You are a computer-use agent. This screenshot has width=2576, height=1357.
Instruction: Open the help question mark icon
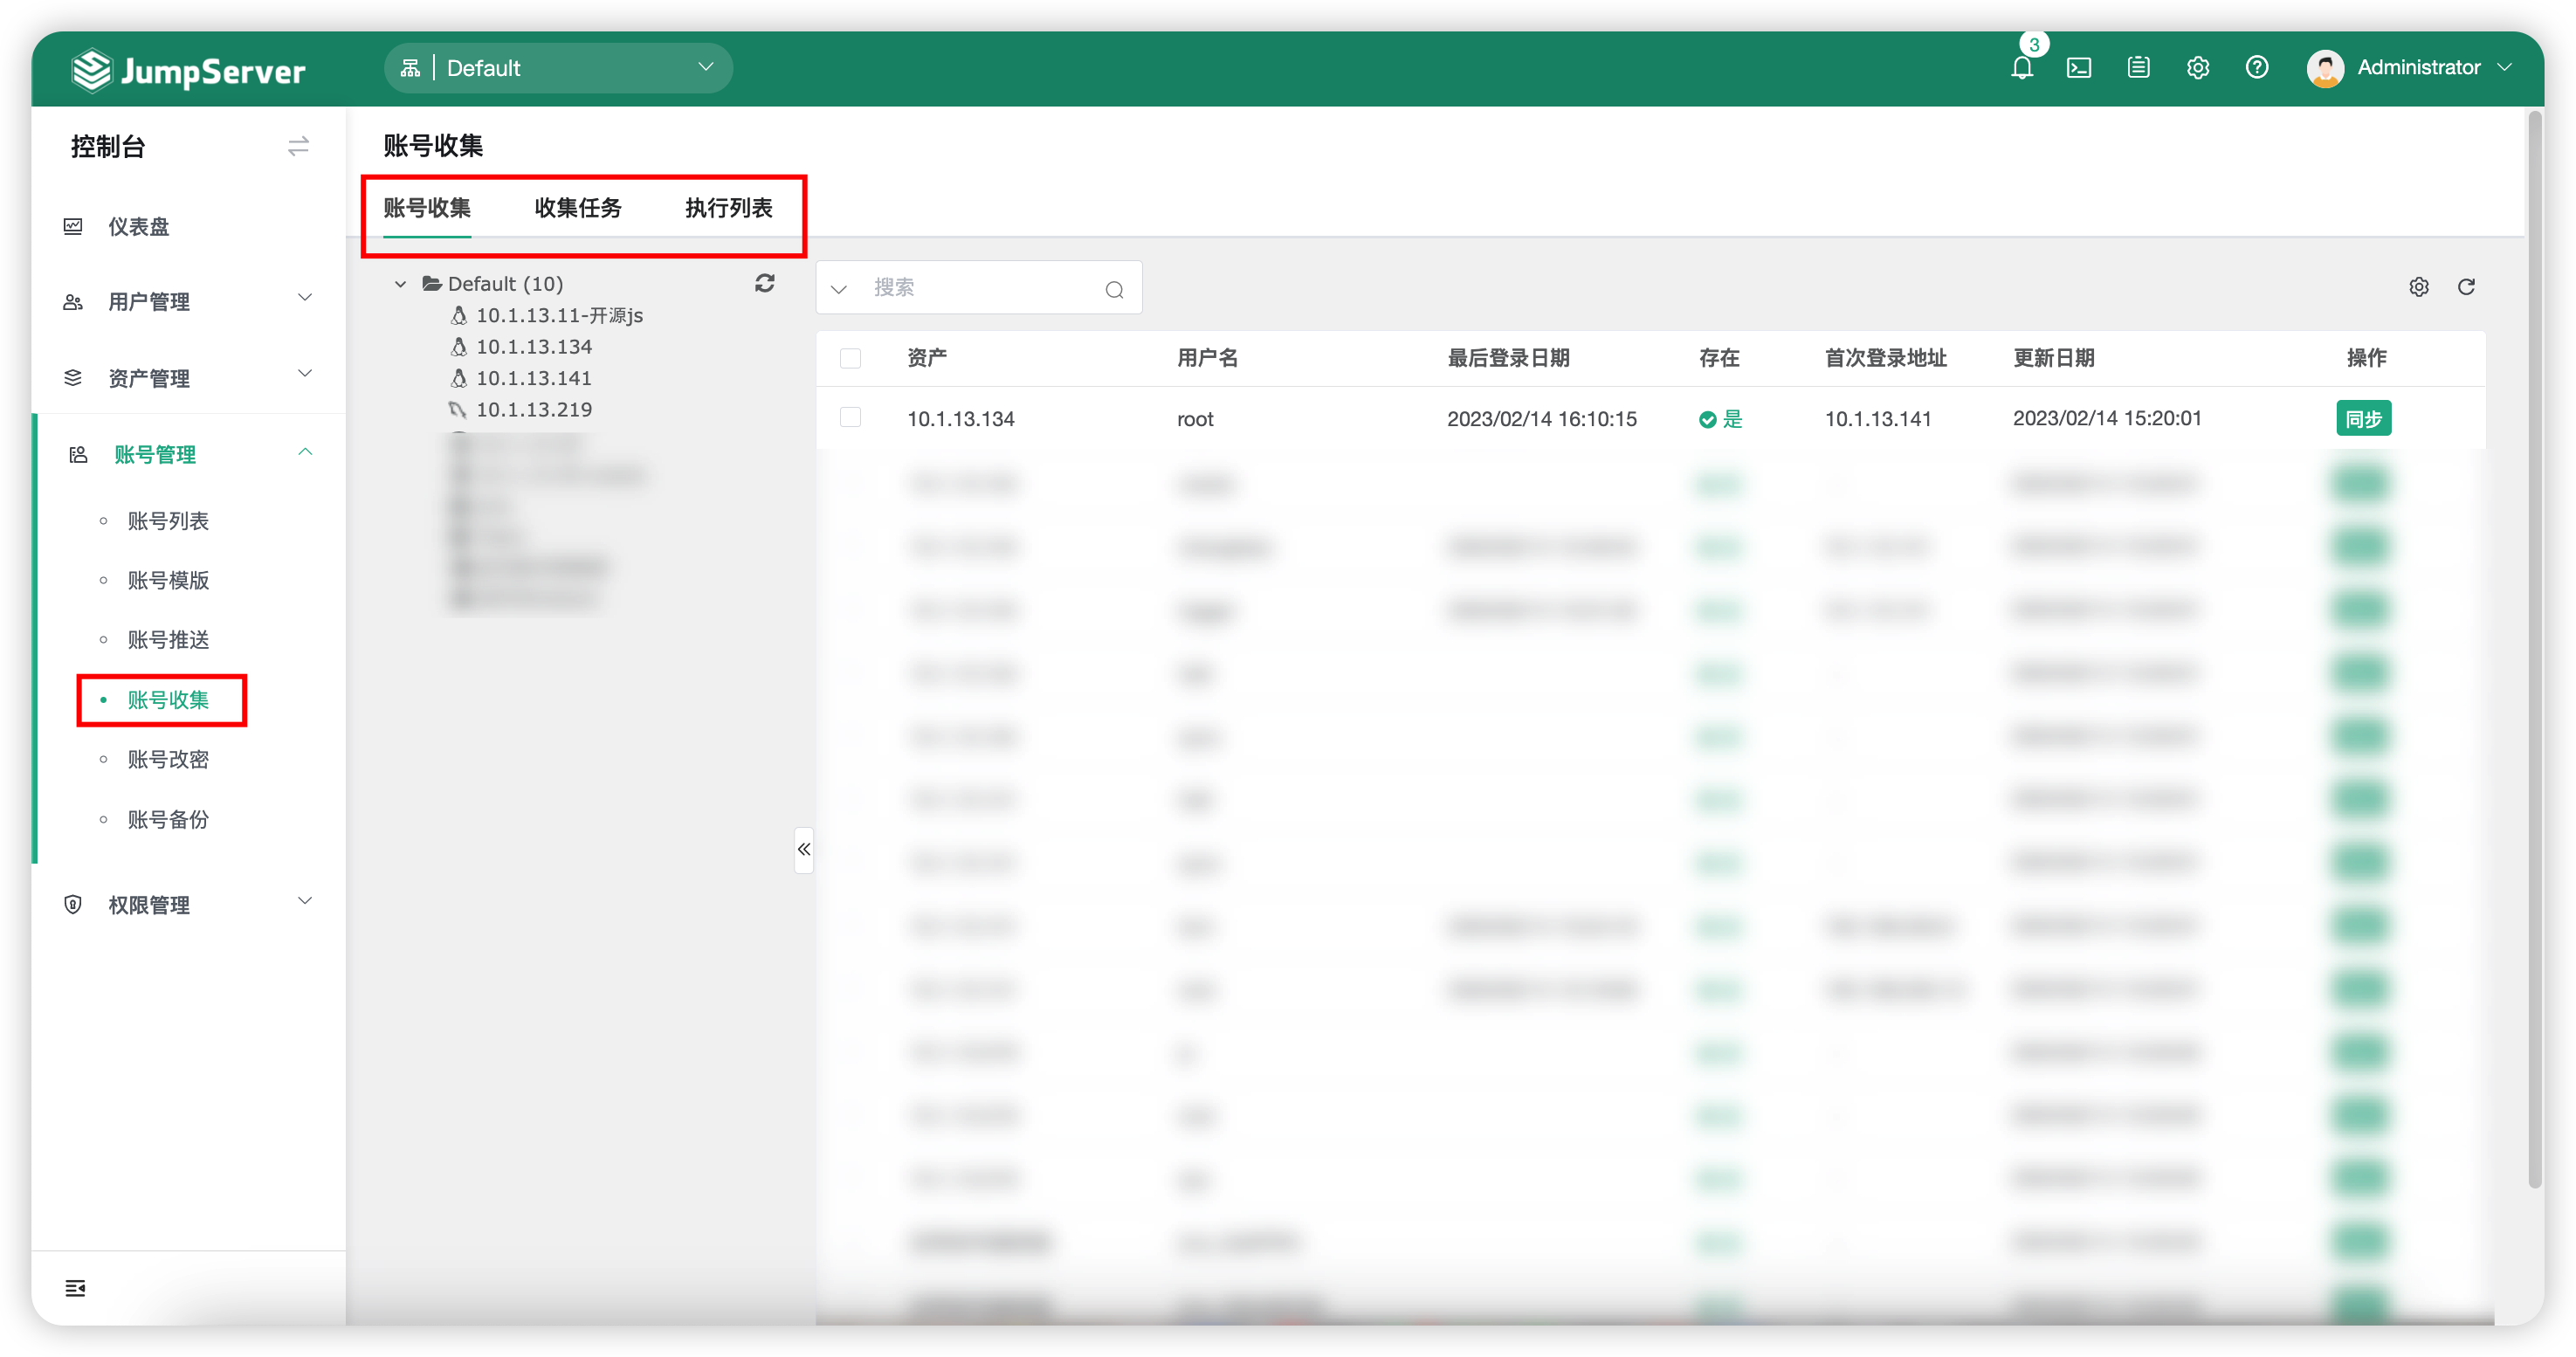(2256, 68)
